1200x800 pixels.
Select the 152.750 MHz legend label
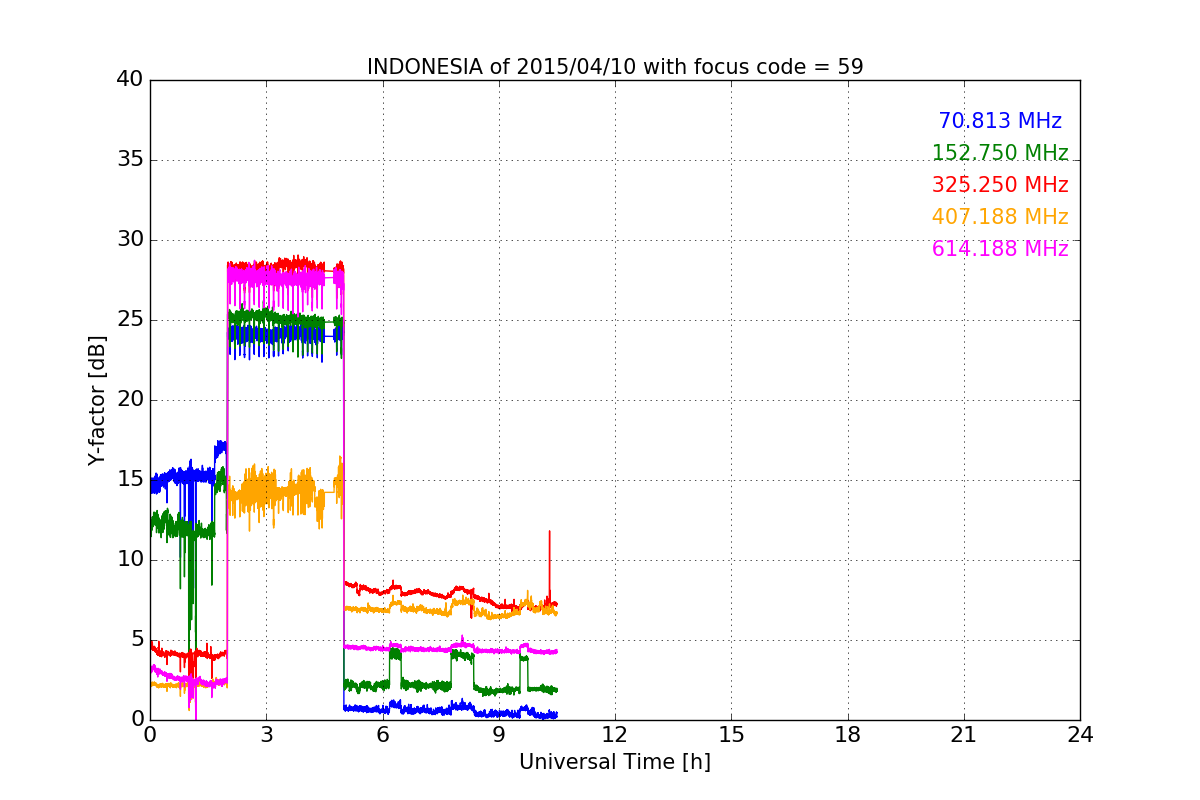[x=1000, y=153]
